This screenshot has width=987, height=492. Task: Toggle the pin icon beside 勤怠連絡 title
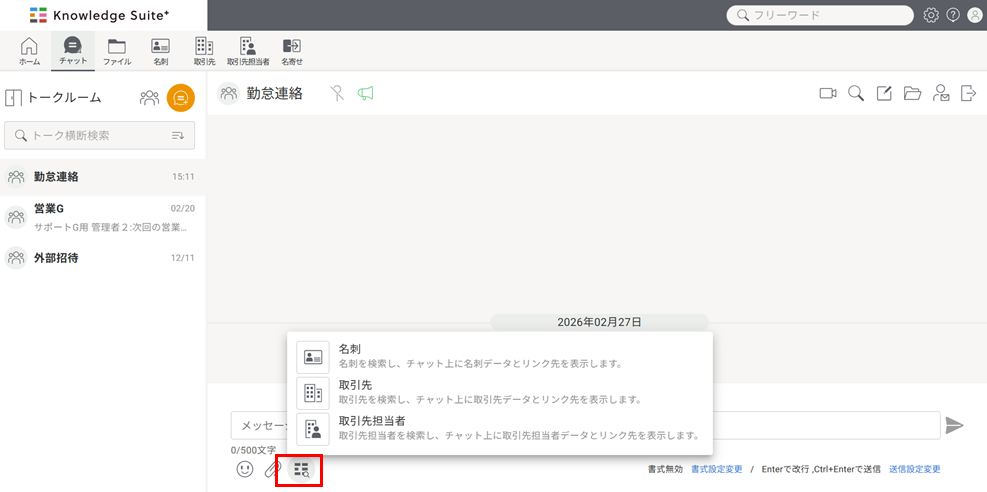point(338,94)
